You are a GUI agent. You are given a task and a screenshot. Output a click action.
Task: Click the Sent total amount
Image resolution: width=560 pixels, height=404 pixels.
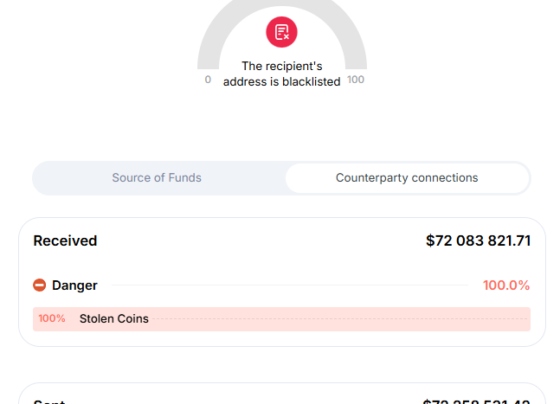coord(476,401)
